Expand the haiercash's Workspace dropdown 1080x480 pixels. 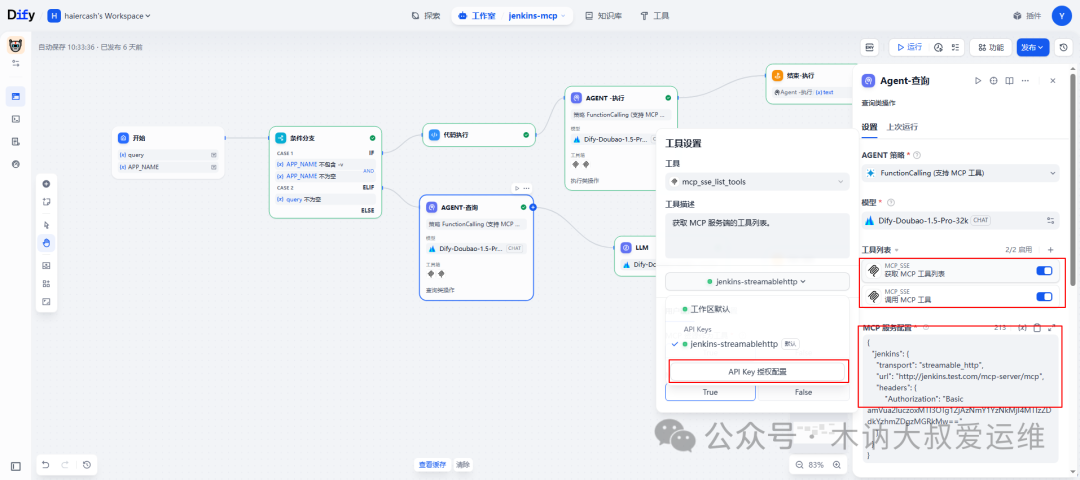pos(100,15)
